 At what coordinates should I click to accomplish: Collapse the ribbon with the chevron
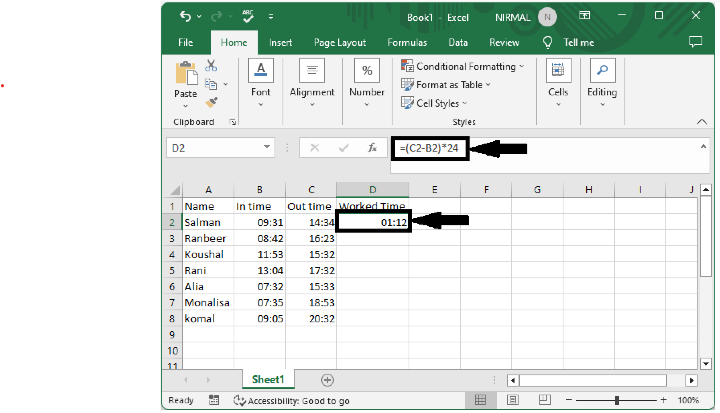pyautogui.click(x=702, y=122)
